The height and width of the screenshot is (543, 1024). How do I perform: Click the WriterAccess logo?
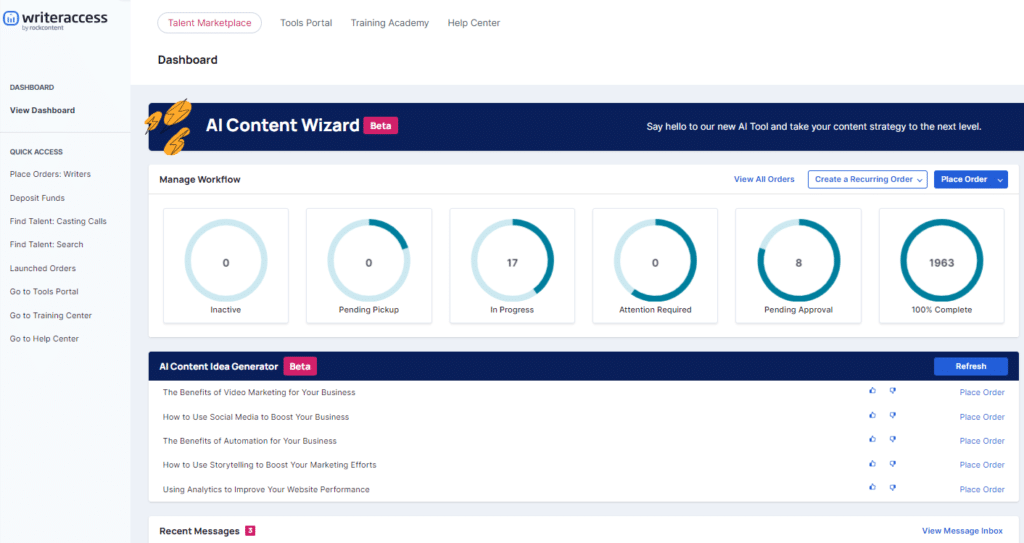[55, 20]
